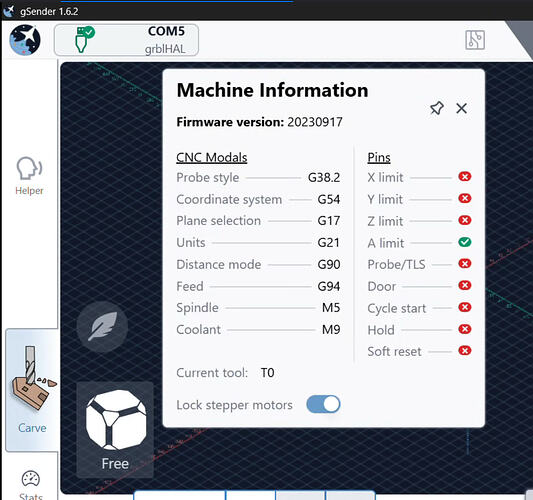Click the connected USB plug icon
The image size is (533, 500).
84,39
